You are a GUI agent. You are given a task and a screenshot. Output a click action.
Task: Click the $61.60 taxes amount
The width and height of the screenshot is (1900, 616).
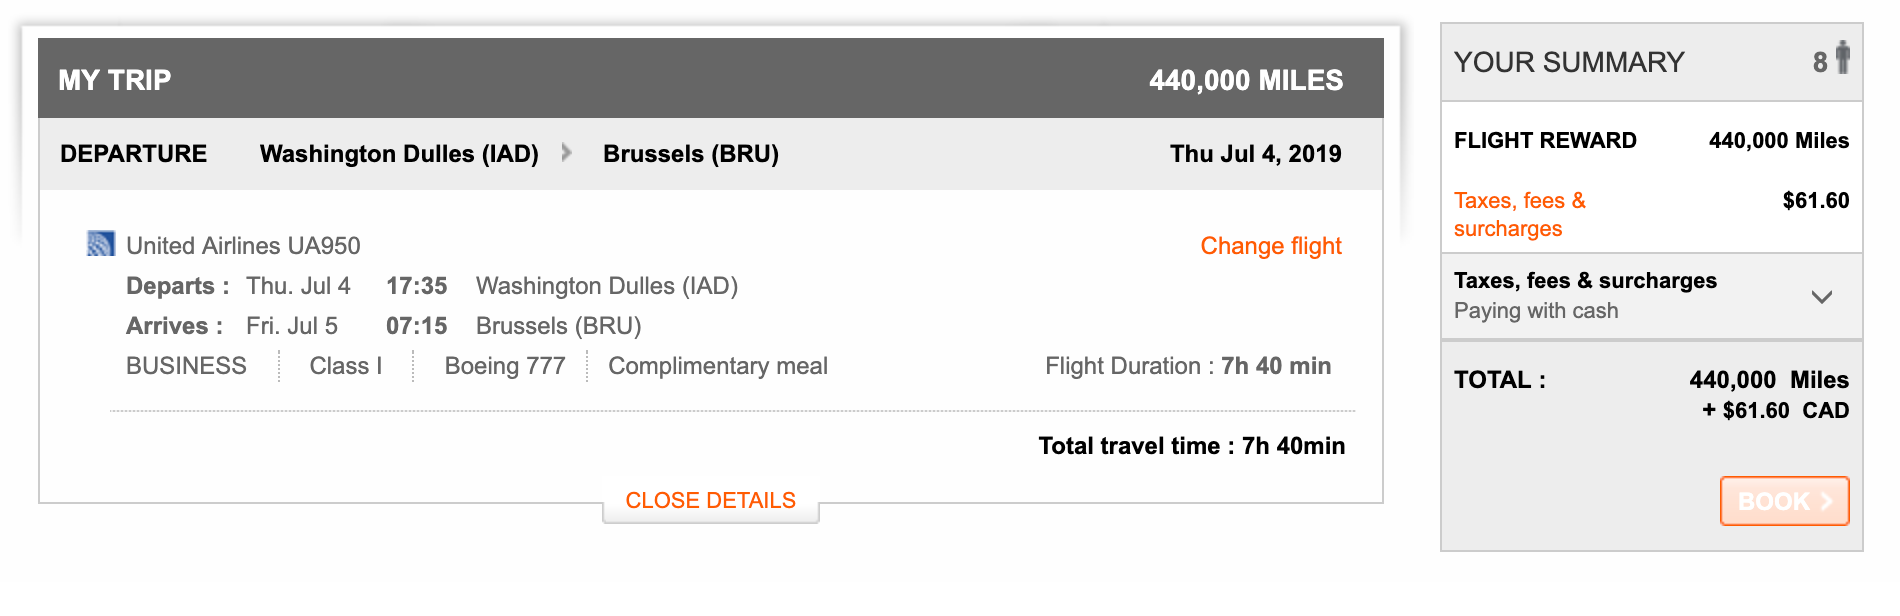pyautogui.click(x=1815, y=201)
